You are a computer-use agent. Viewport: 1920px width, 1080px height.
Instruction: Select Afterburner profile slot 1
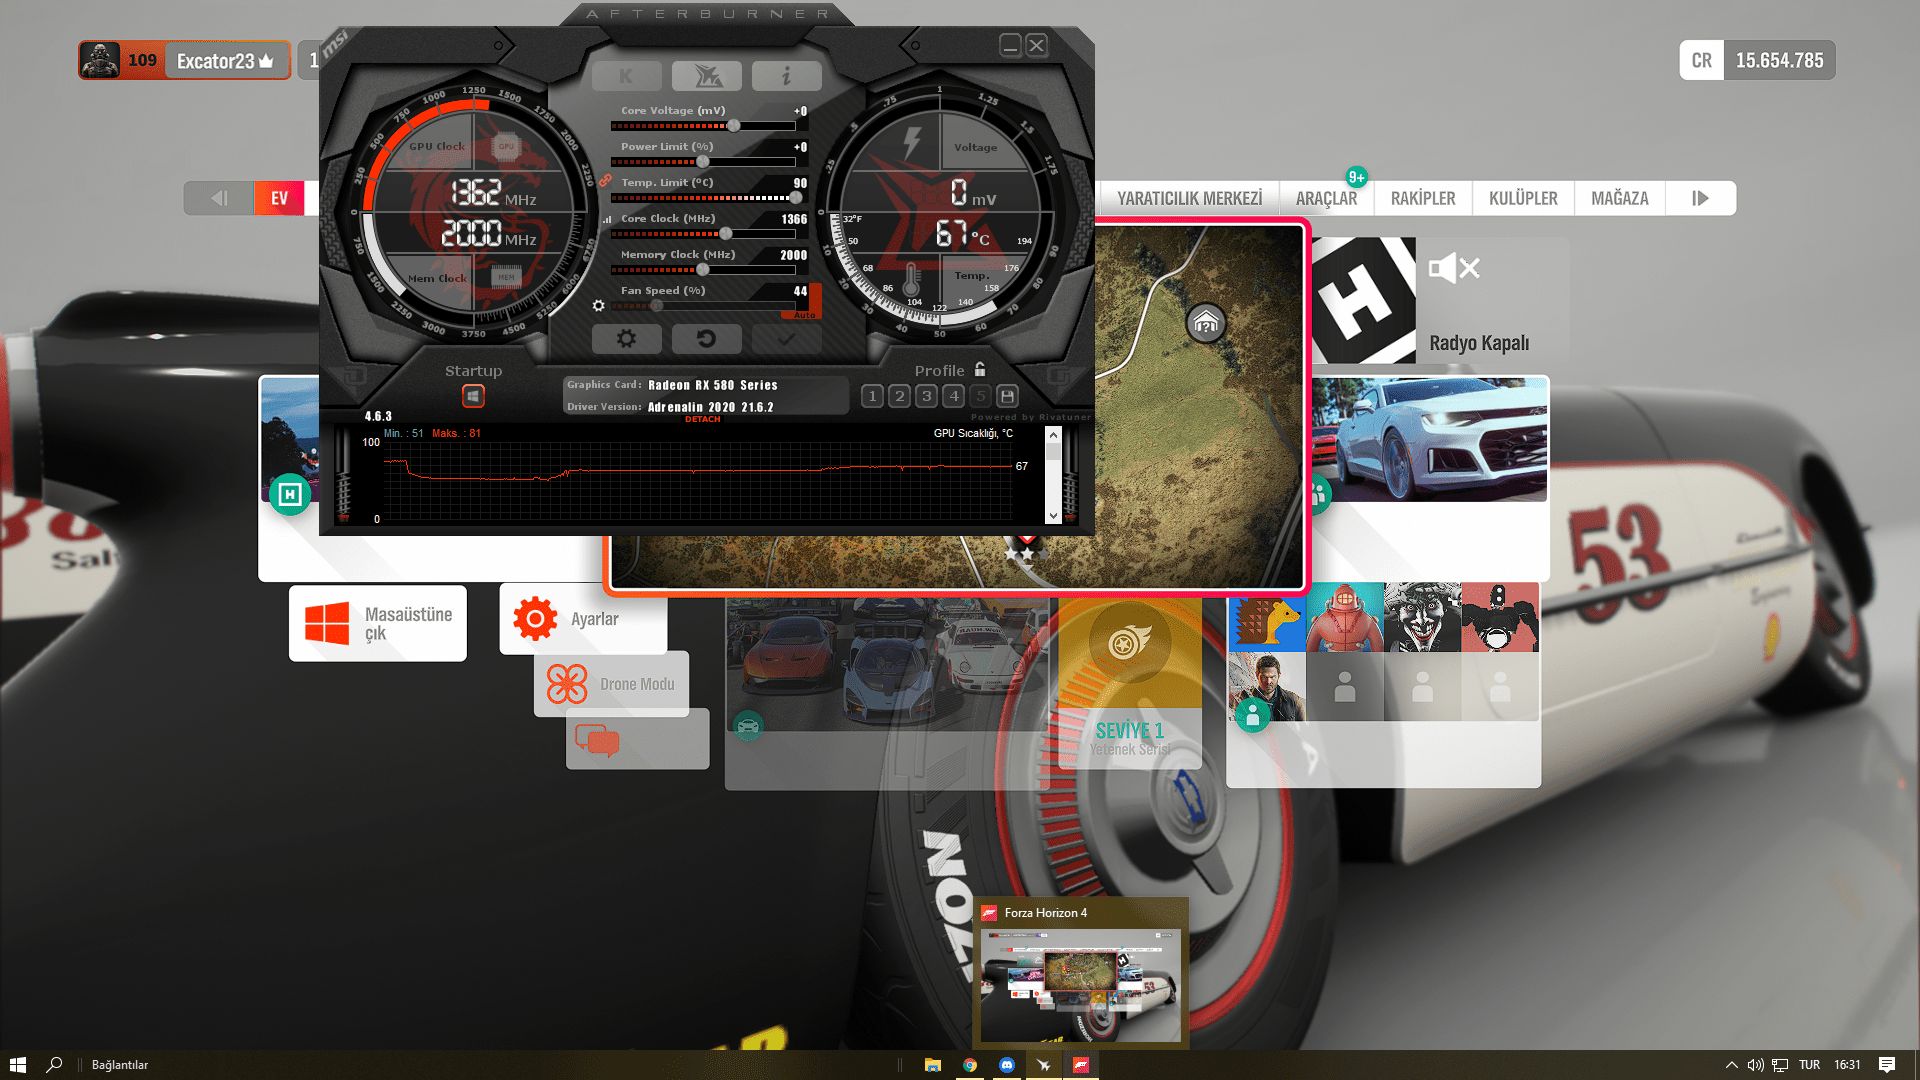click(873, 396)
